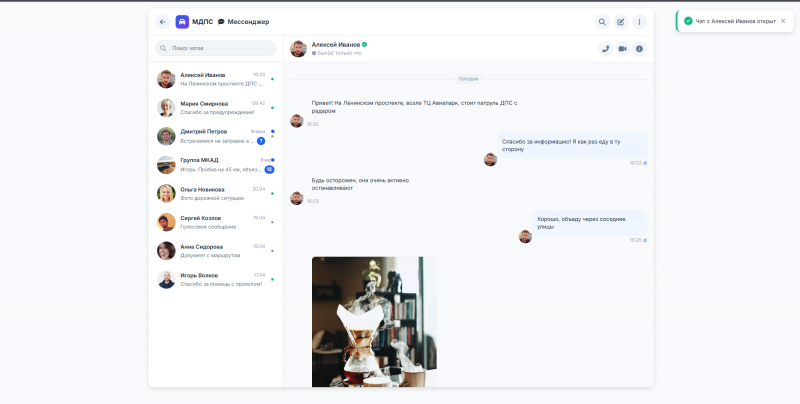The height and width of the screenshot is (404, 800).
Task: Open Дмитрий Петров conversation
Action: pyautogui.click(x=216, y=136)
